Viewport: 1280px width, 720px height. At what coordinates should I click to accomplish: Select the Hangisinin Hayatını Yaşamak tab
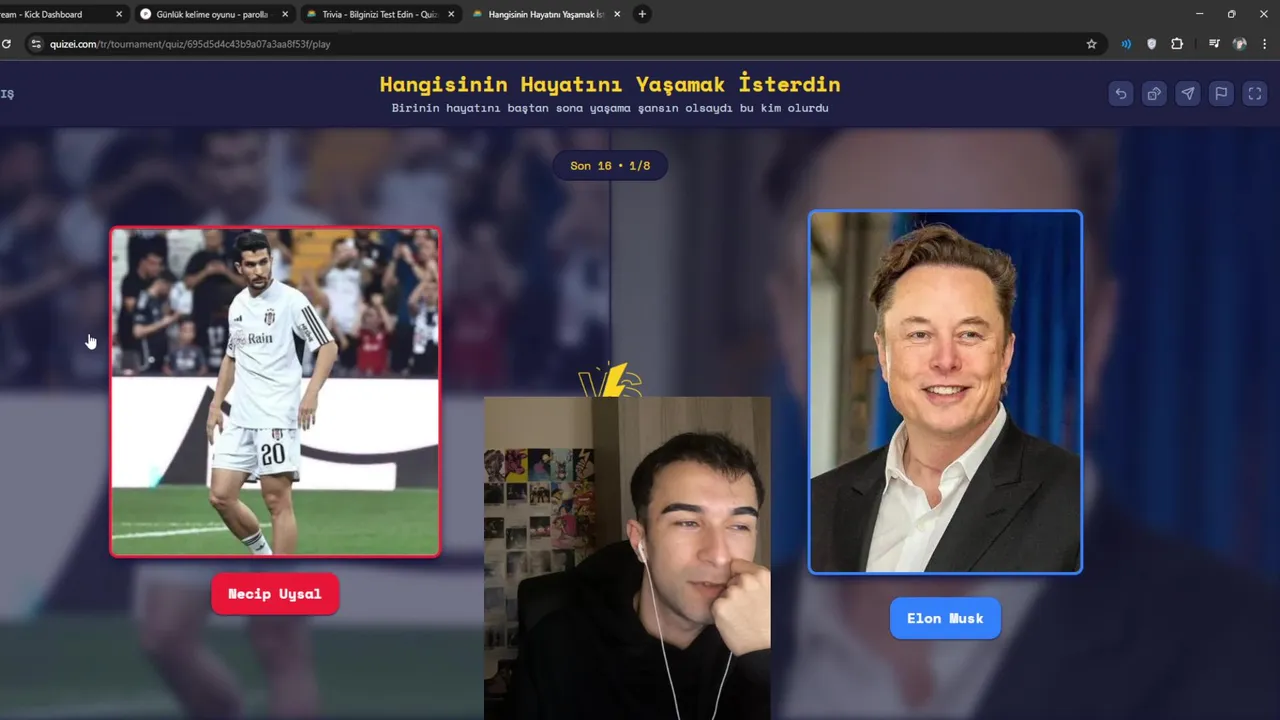544,14
